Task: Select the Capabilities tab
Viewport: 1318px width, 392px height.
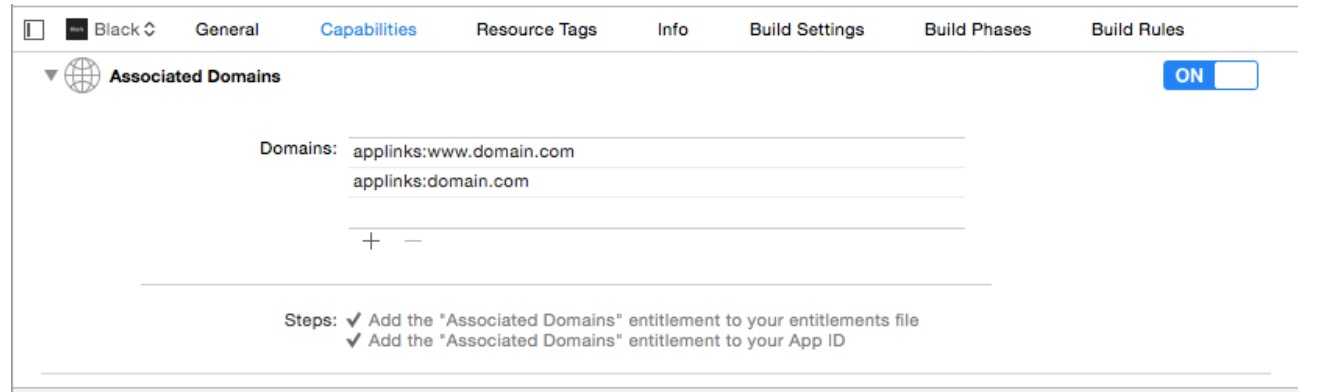Action: (x=368, y=30)
